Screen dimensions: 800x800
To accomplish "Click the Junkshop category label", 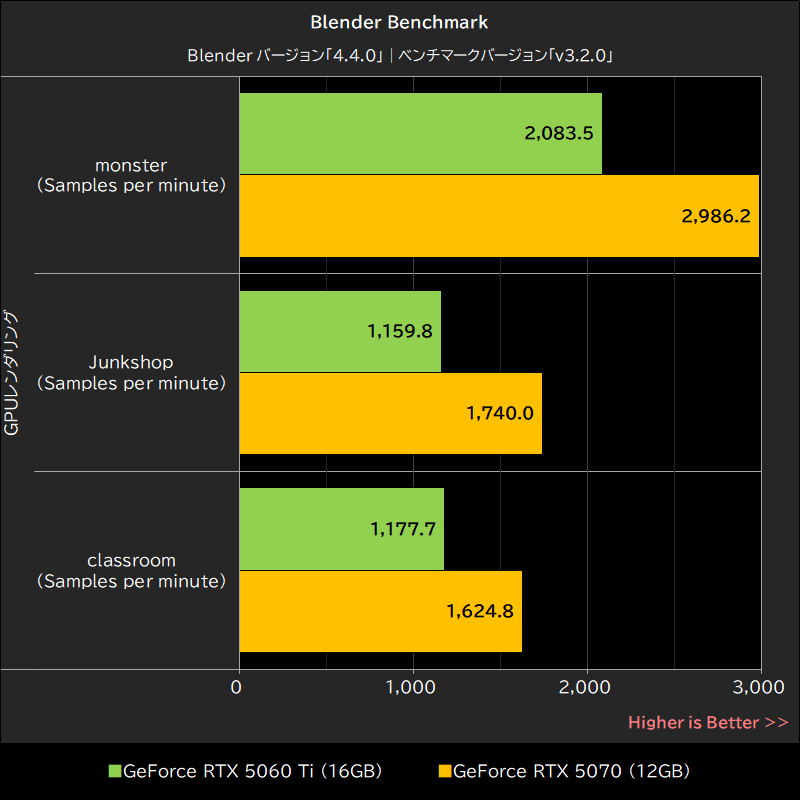I will (x=130, y=372).
